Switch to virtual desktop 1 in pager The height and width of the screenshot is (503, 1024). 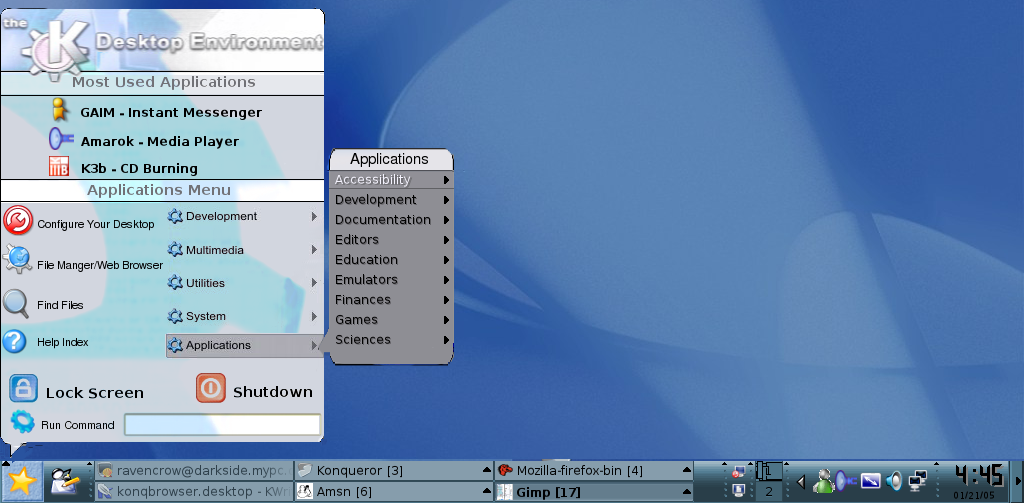(x=769, y=470)
